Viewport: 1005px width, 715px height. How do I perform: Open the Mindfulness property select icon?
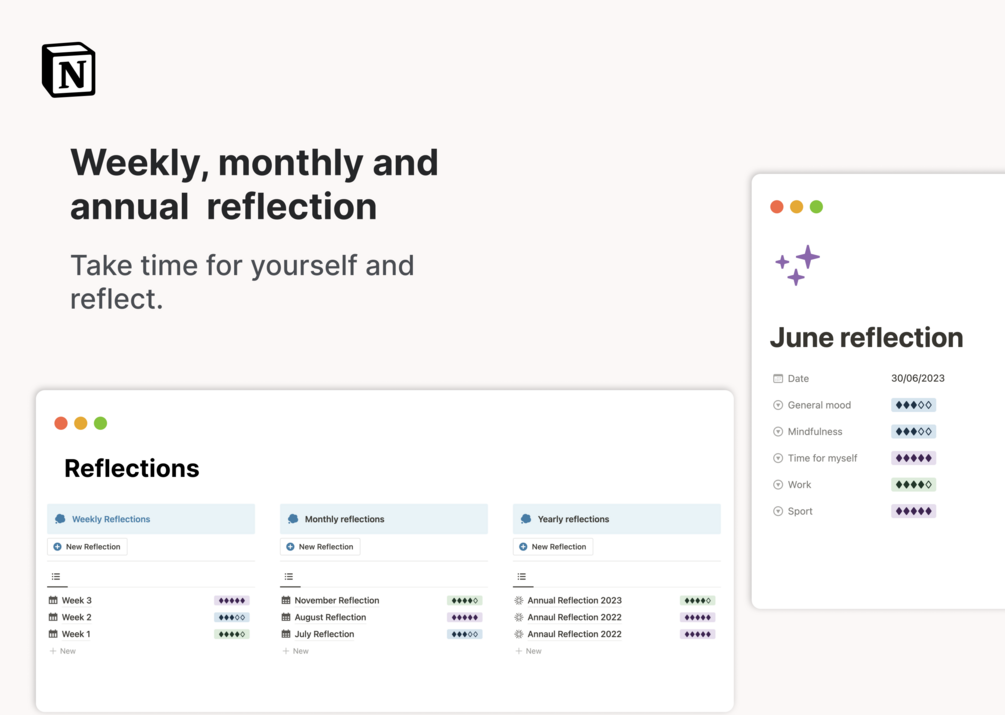778,432
